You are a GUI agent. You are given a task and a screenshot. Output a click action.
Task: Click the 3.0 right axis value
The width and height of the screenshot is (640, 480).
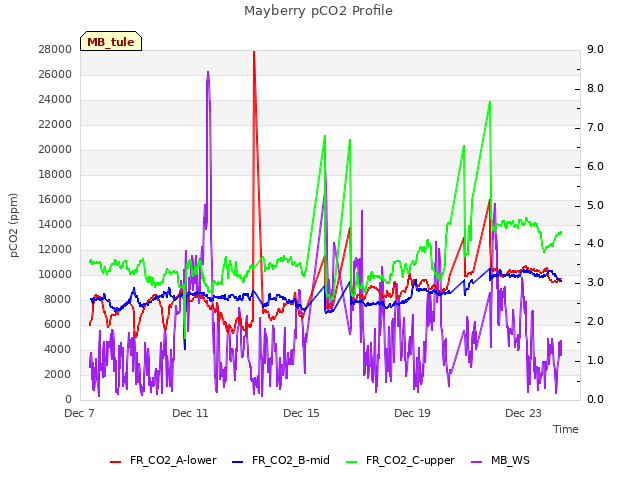pos(595,282)
